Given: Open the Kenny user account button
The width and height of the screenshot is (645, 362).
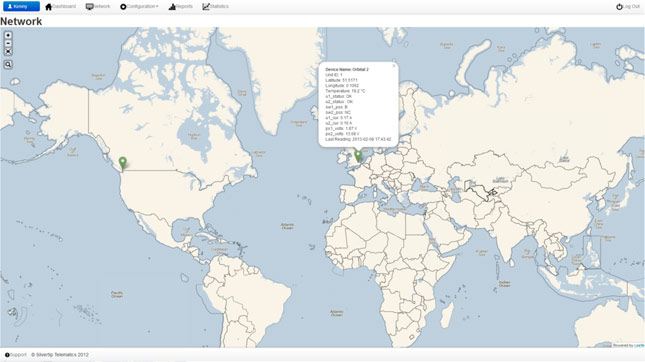Looking at the screenshot, I should click(21, 6).
